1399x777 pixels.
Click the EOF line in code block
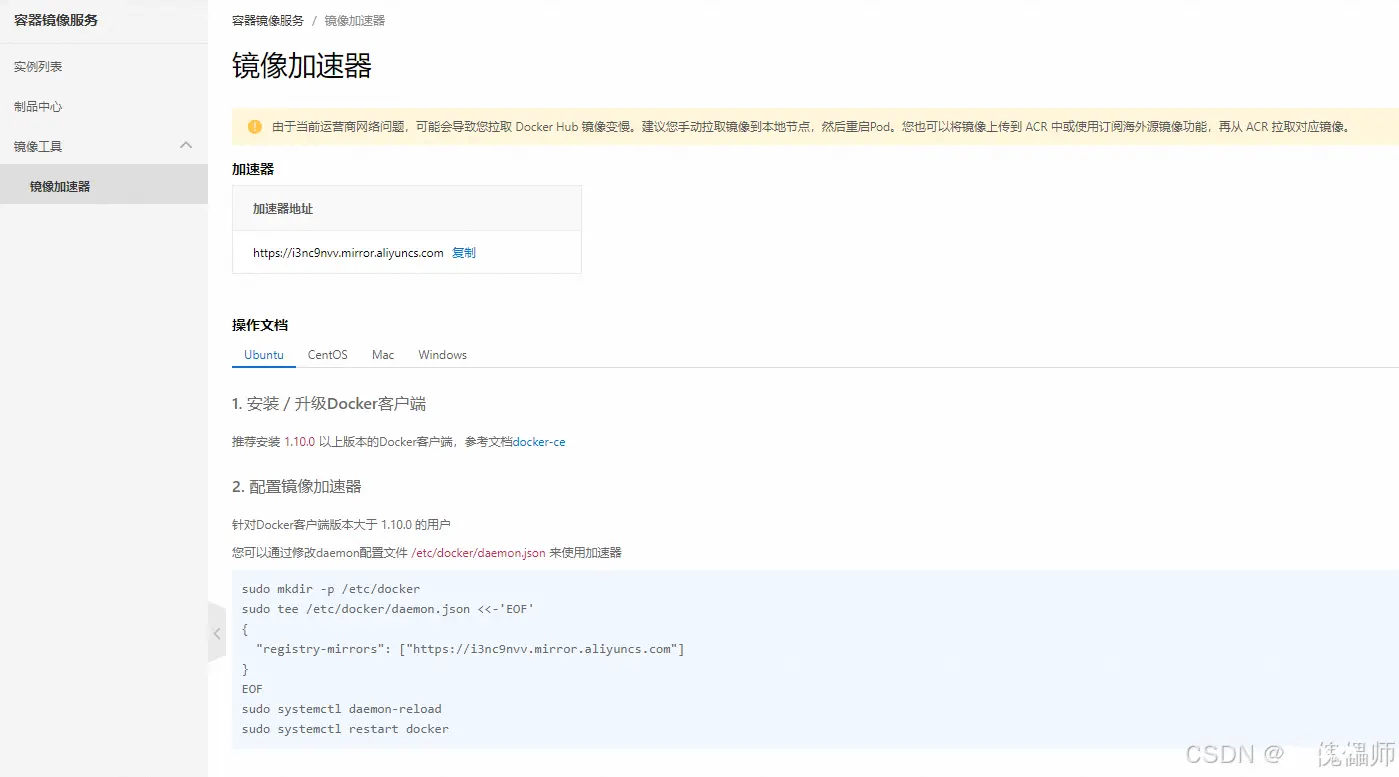coord(252,689)
